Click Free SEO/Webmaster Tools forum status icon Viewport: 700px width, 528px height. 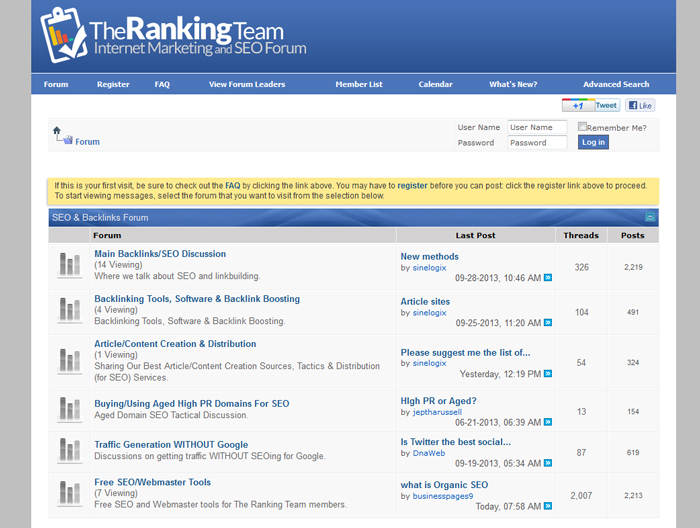[69, 492]
